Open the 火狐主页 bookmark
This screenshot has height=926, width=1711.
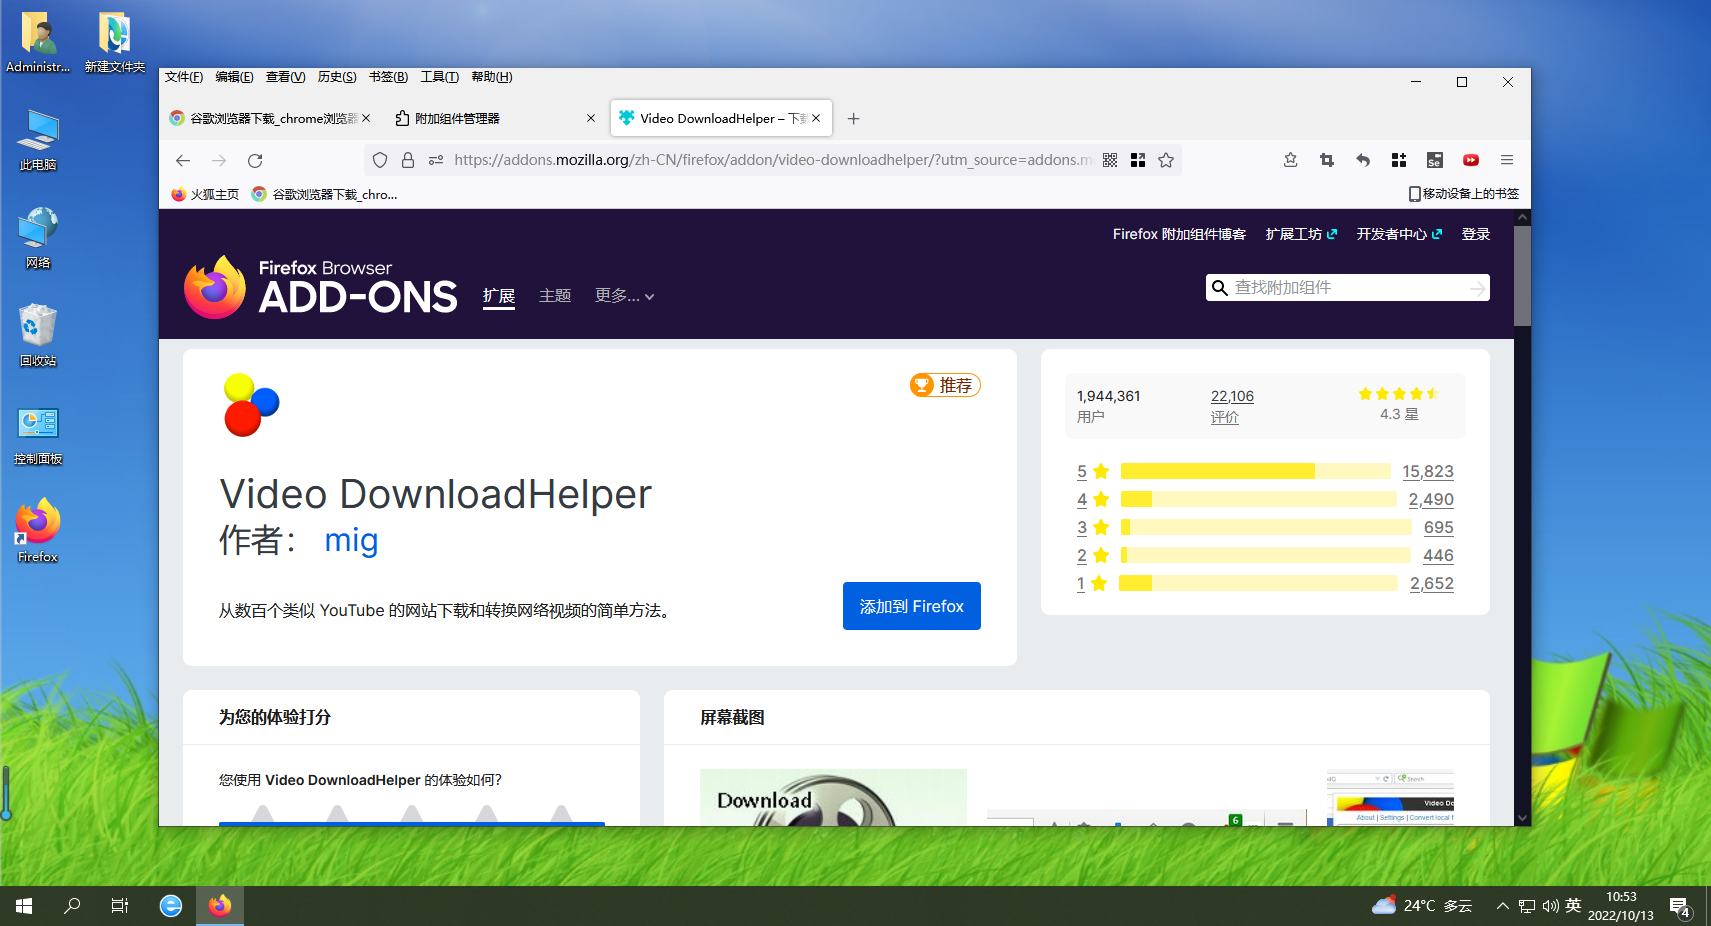tap(205, 194)
